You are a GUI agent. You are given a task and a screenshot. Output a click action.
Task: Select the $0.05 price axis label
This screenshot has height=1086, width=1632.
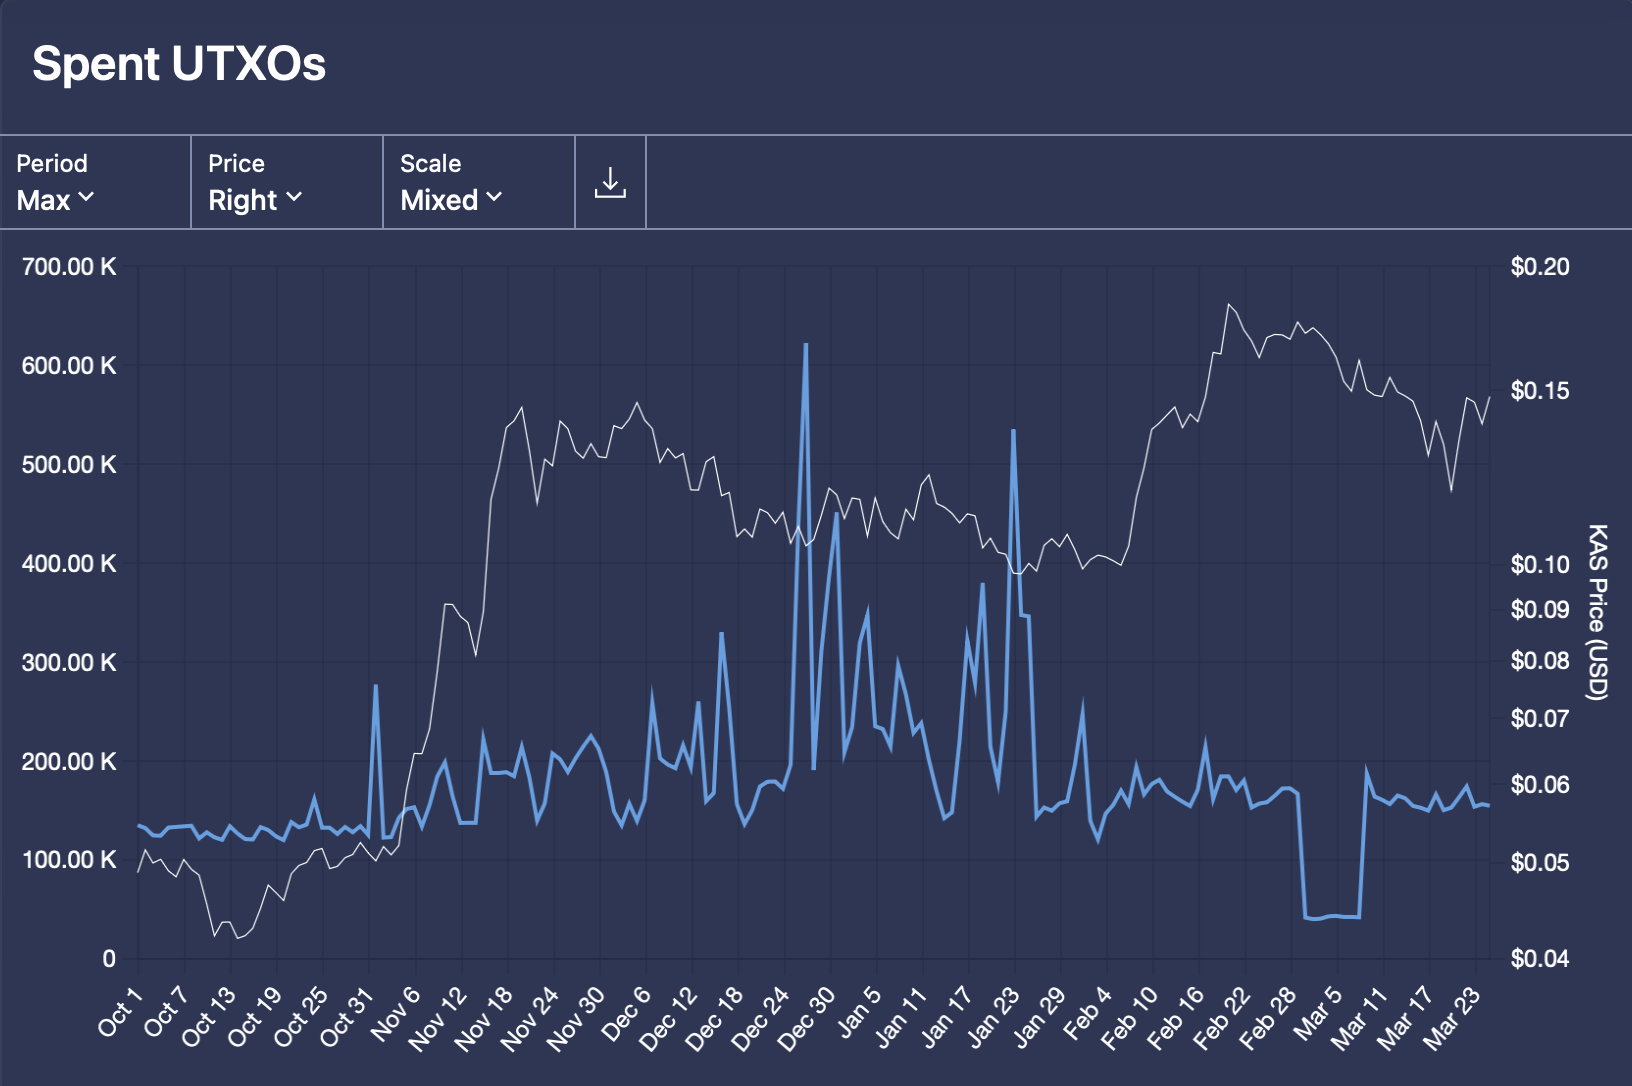click(1540, 863)
